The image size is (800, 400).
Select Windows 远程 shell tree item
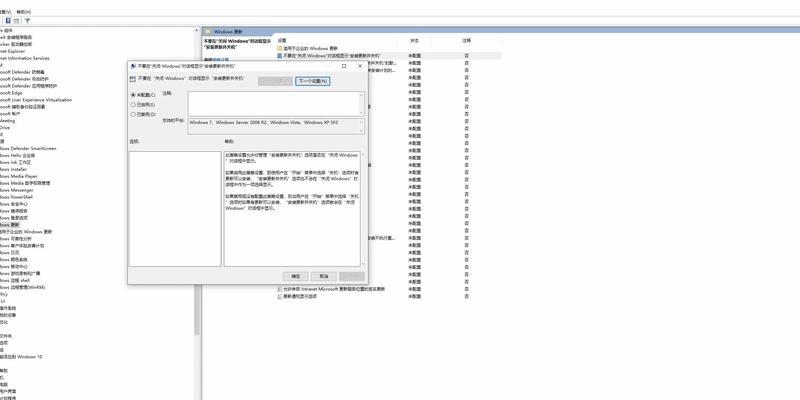[15, 281]
